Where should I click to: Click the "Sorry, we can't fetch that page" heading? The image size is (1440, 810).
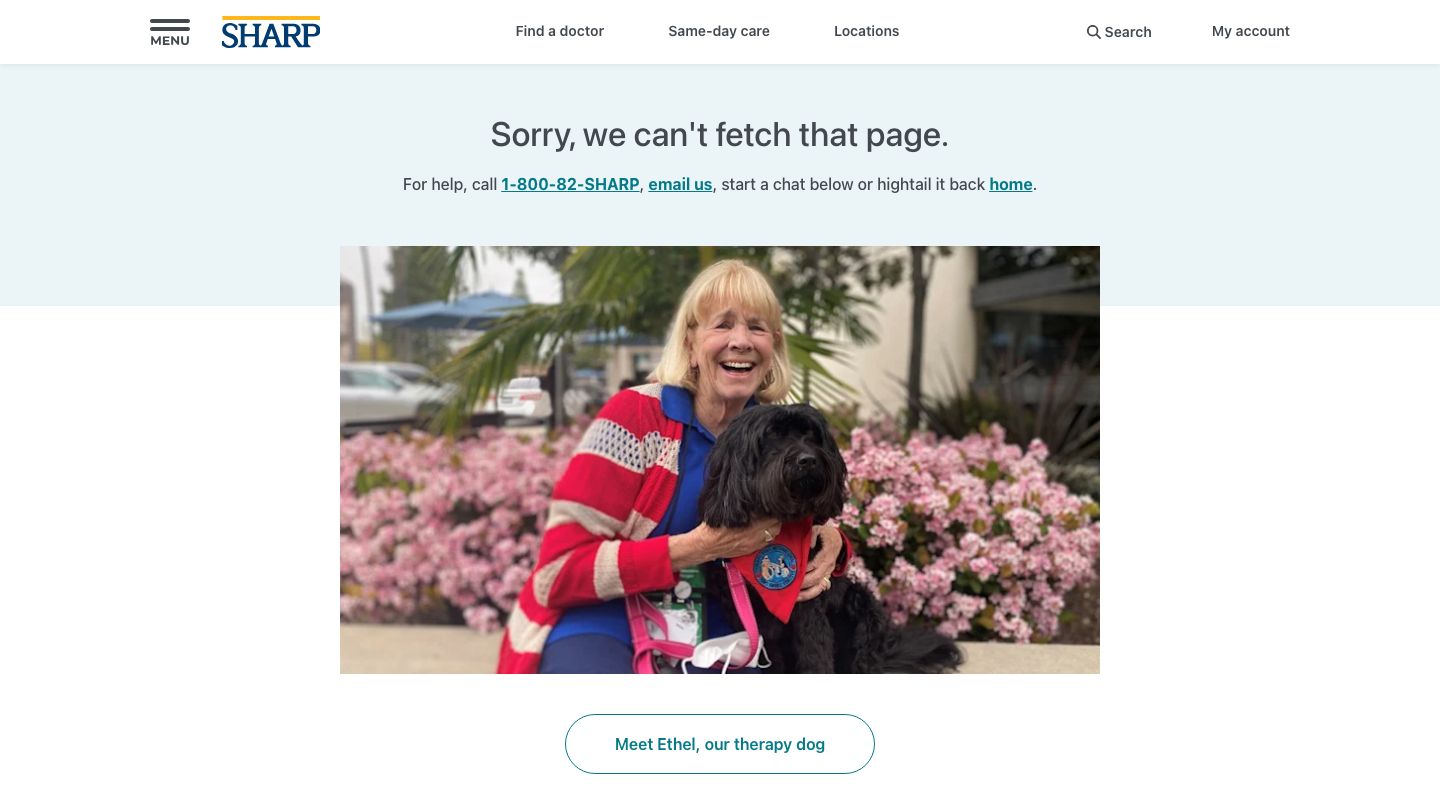[720, 134]
